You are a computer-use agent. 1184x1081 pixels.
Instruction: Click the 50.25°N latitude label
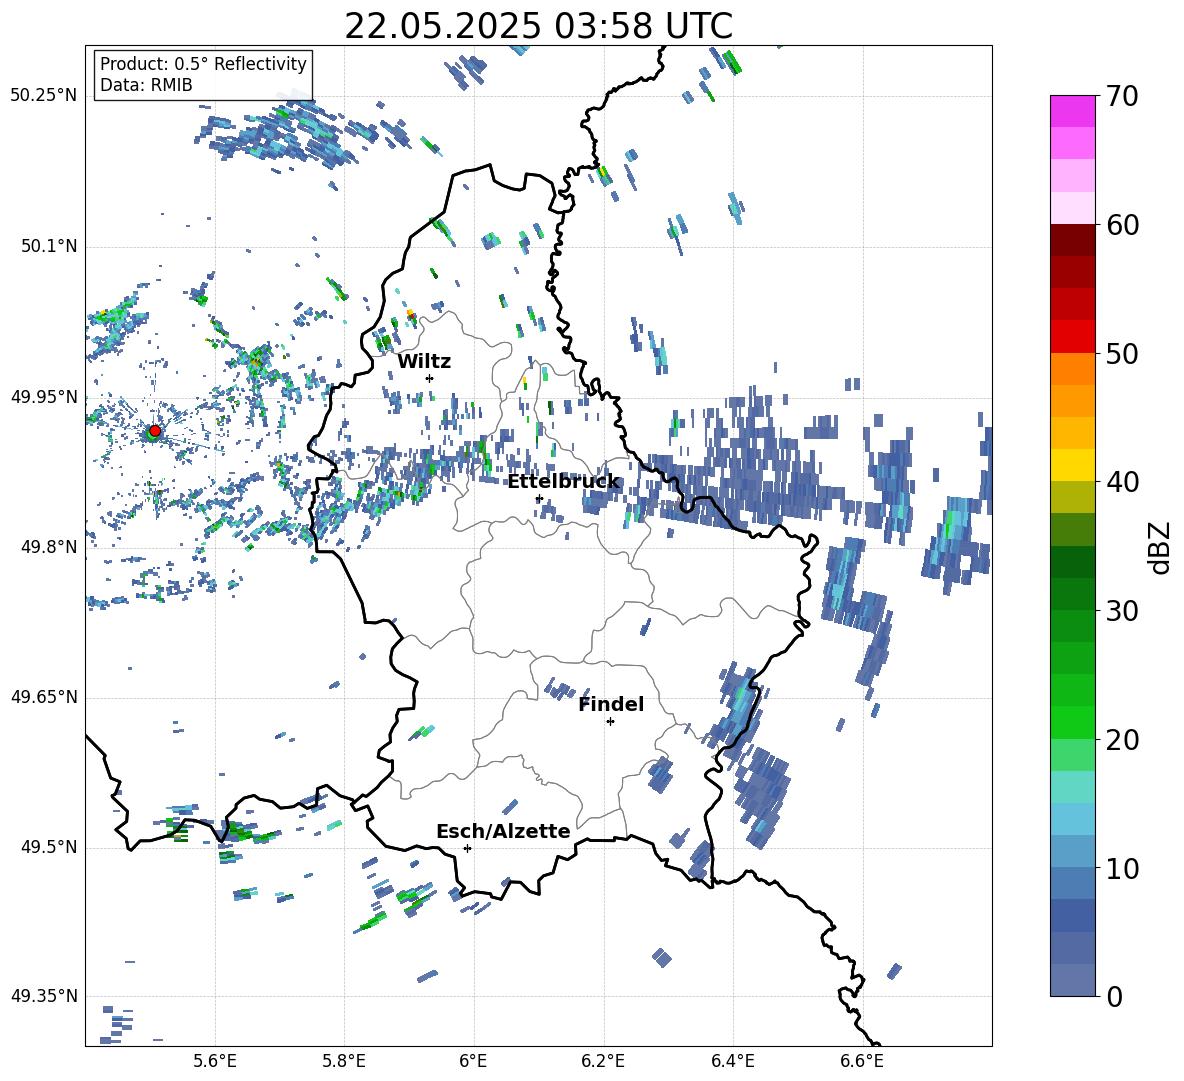tap(44, 96)
